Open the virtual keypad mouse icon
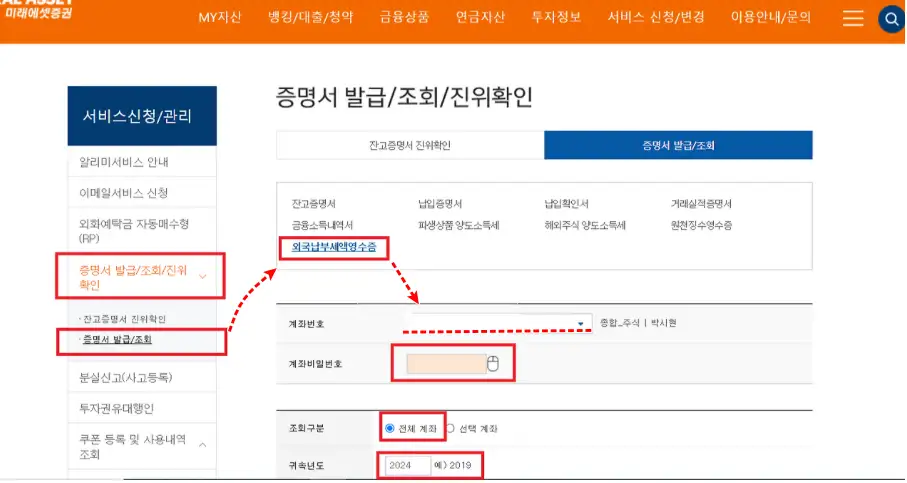 pos(492,364)
